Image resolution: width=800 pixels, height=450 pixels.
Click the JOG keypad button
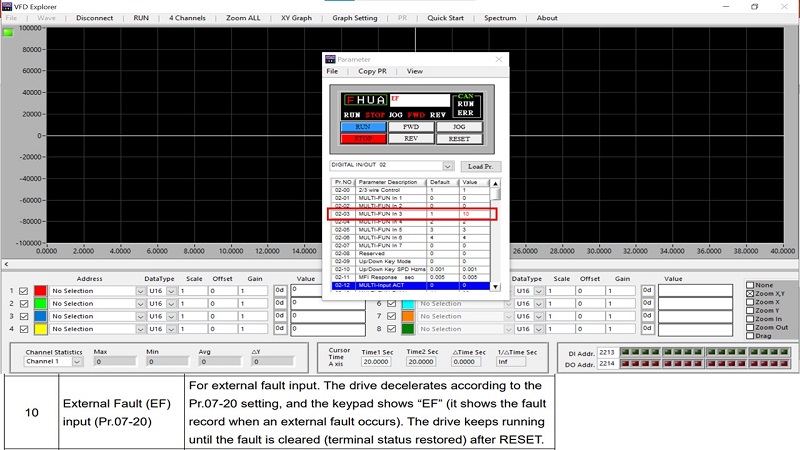[459, 127]
